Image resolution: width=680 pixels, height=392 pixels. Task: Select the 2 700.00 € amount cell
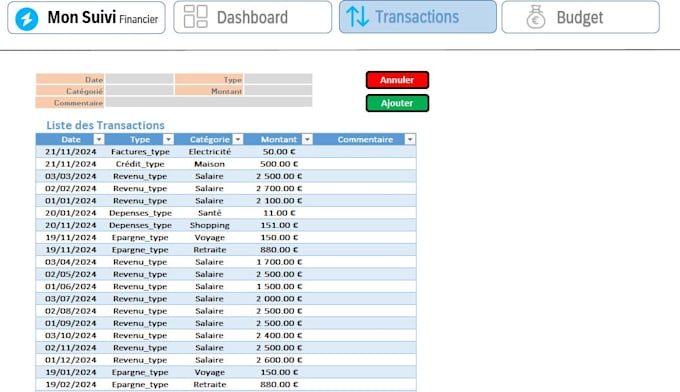click(279, 189)
